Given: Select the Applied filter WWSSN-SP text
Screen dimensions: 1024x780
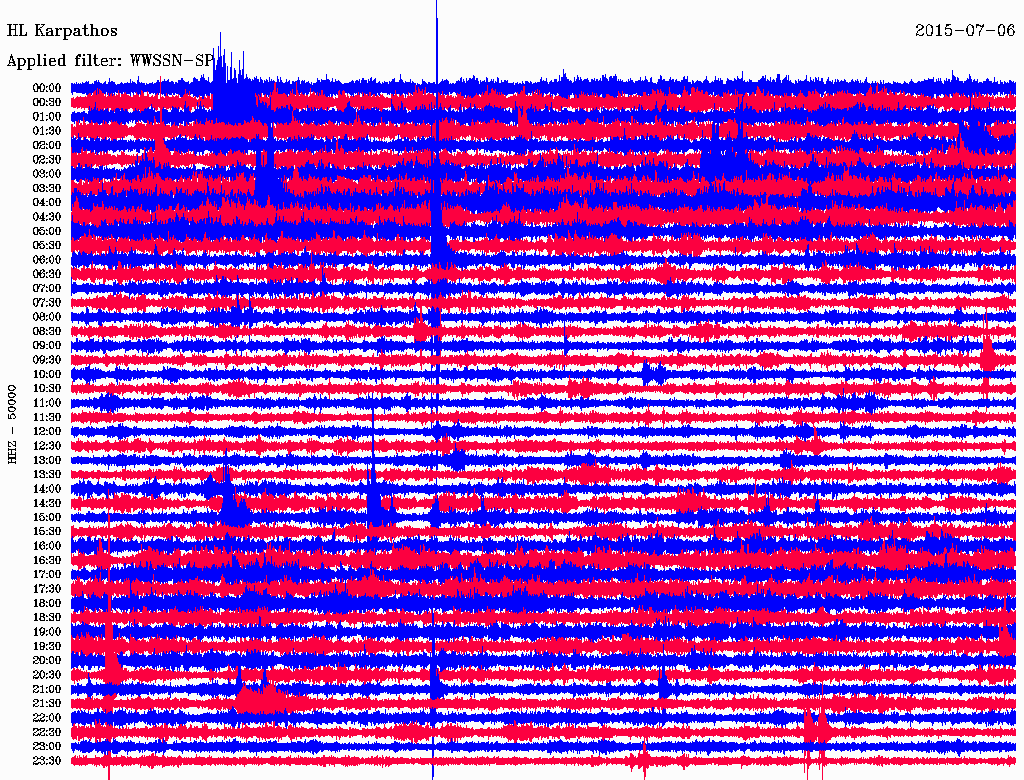Looking at the screenshot, I should click(x=110, y=61).
